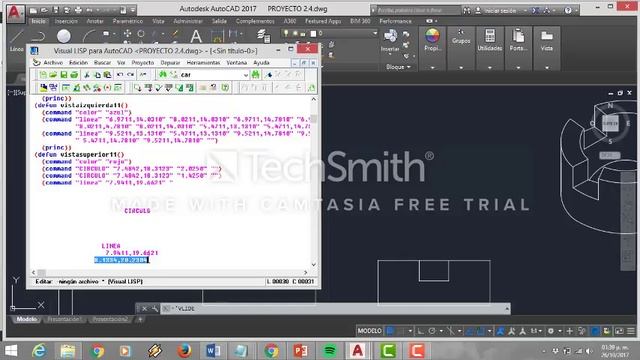Select the Text tool in AutoCAD ribbon

click(x=196, y=36)
